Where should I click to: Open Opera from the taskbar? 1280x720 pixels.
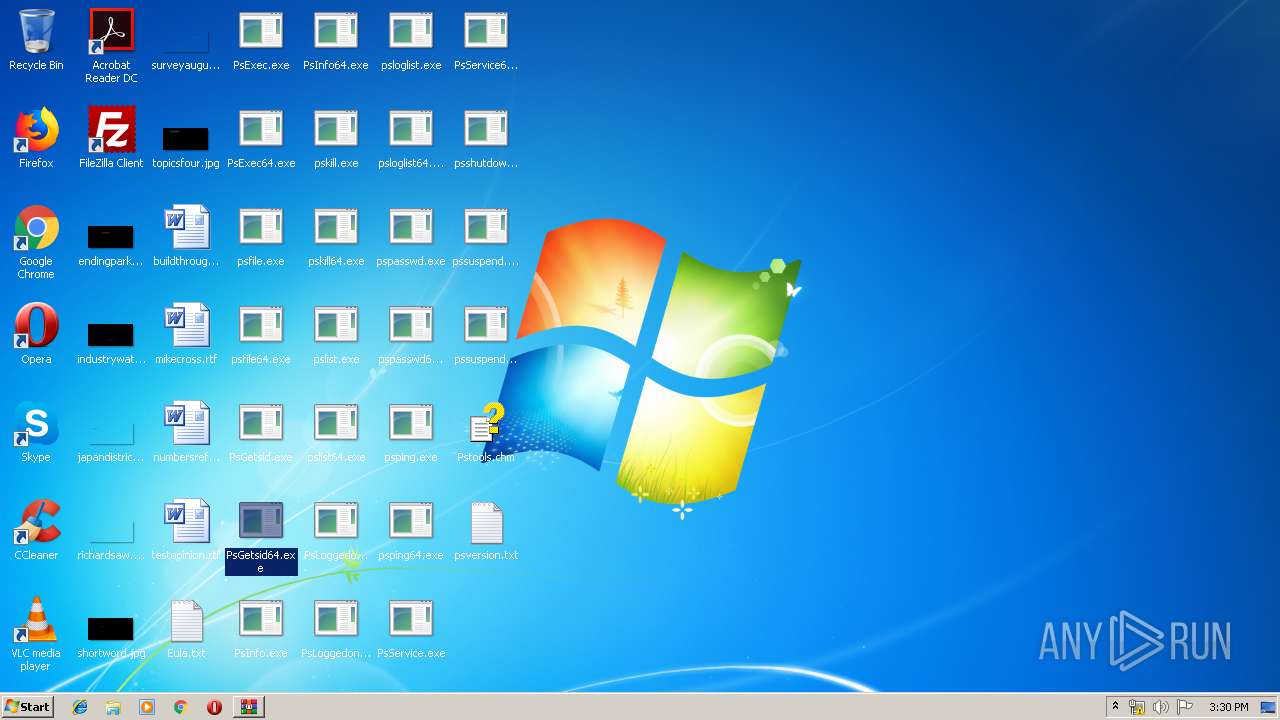point(214,707)
